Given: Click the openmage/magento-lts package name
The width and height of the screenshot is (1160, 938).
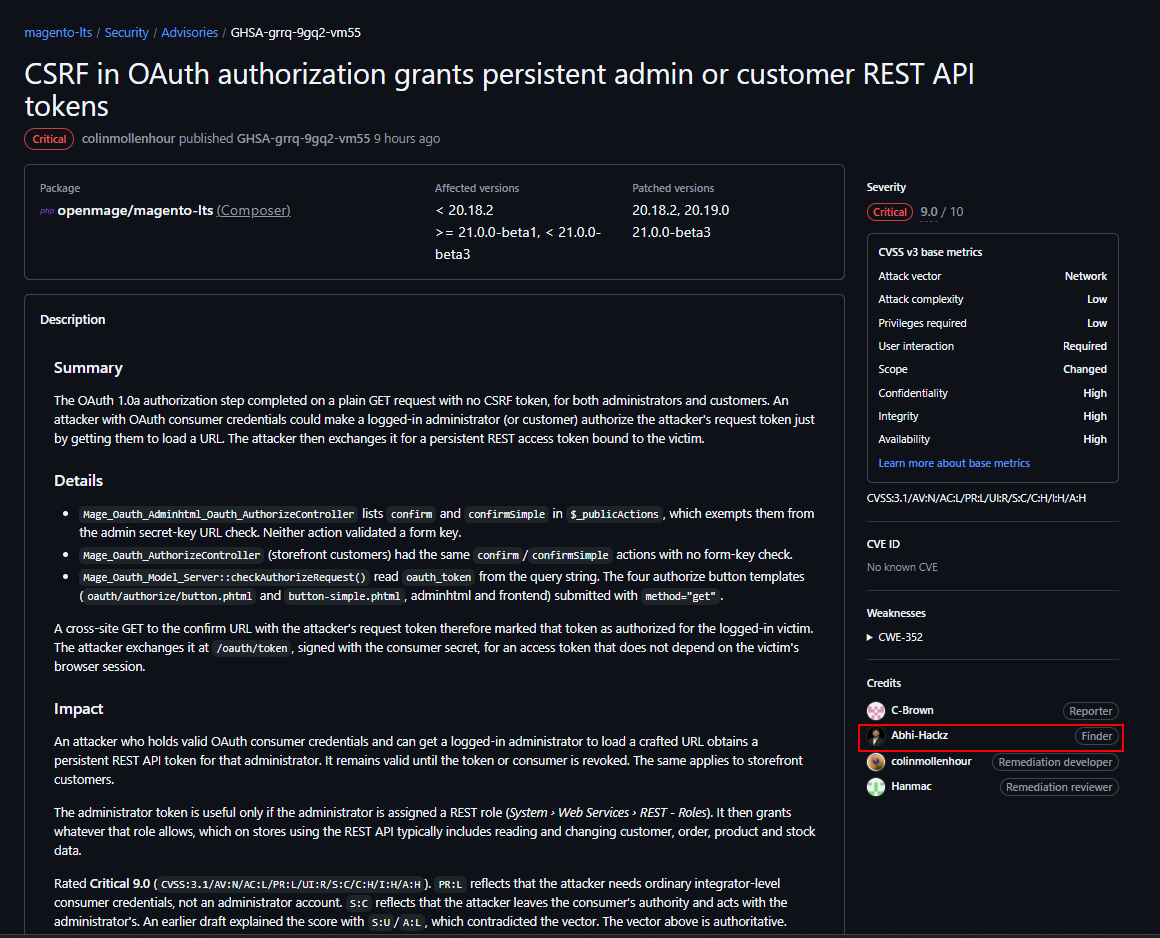Looking at the screenshot, I should 135,210.
